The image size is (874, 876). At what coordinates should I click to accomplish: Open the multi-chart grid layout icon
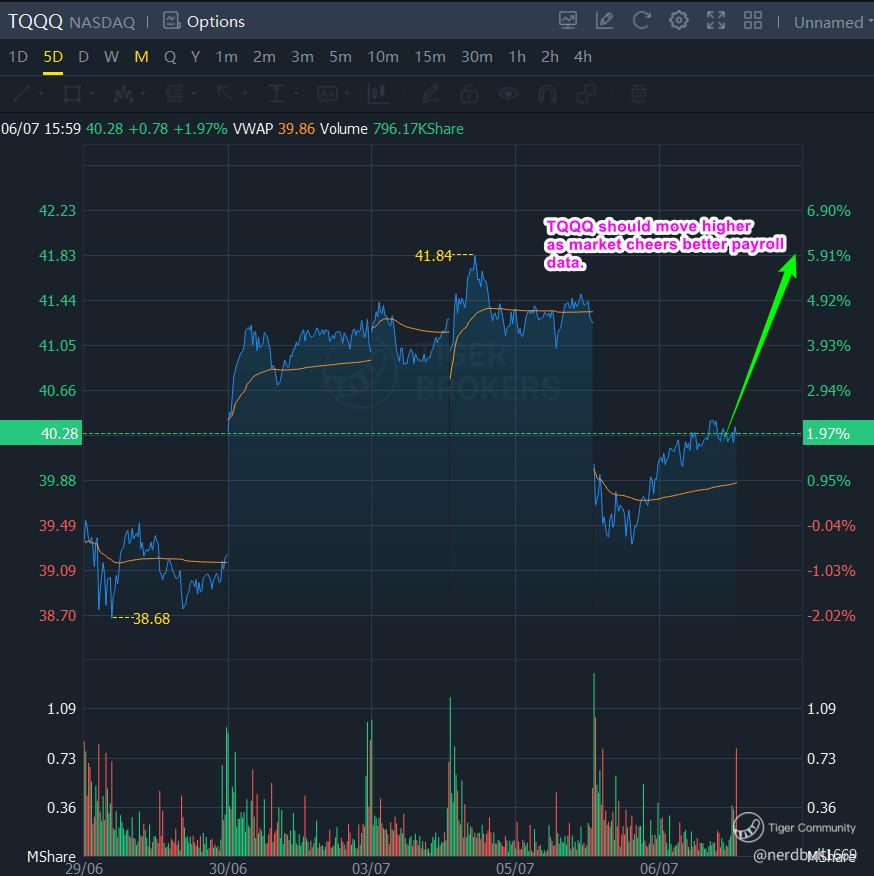point(753,21)
